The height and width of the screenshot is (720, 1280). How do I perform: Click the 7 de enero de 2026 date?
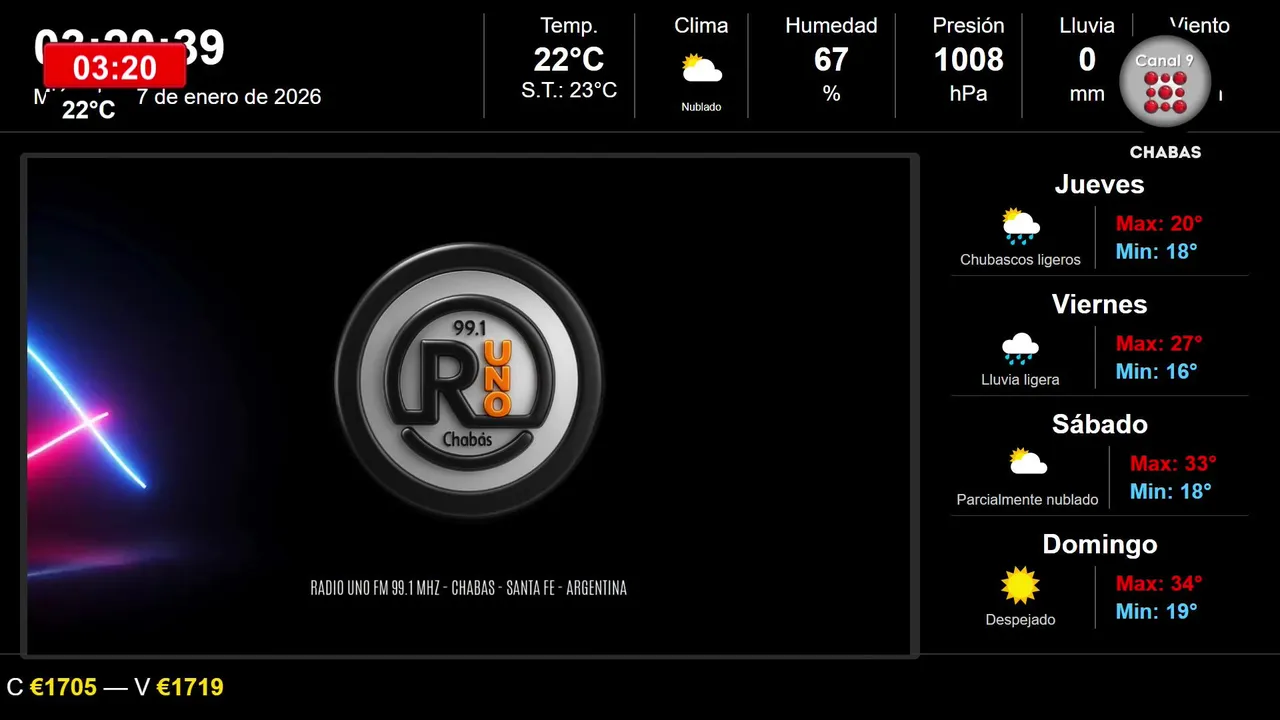coord(229,97)
